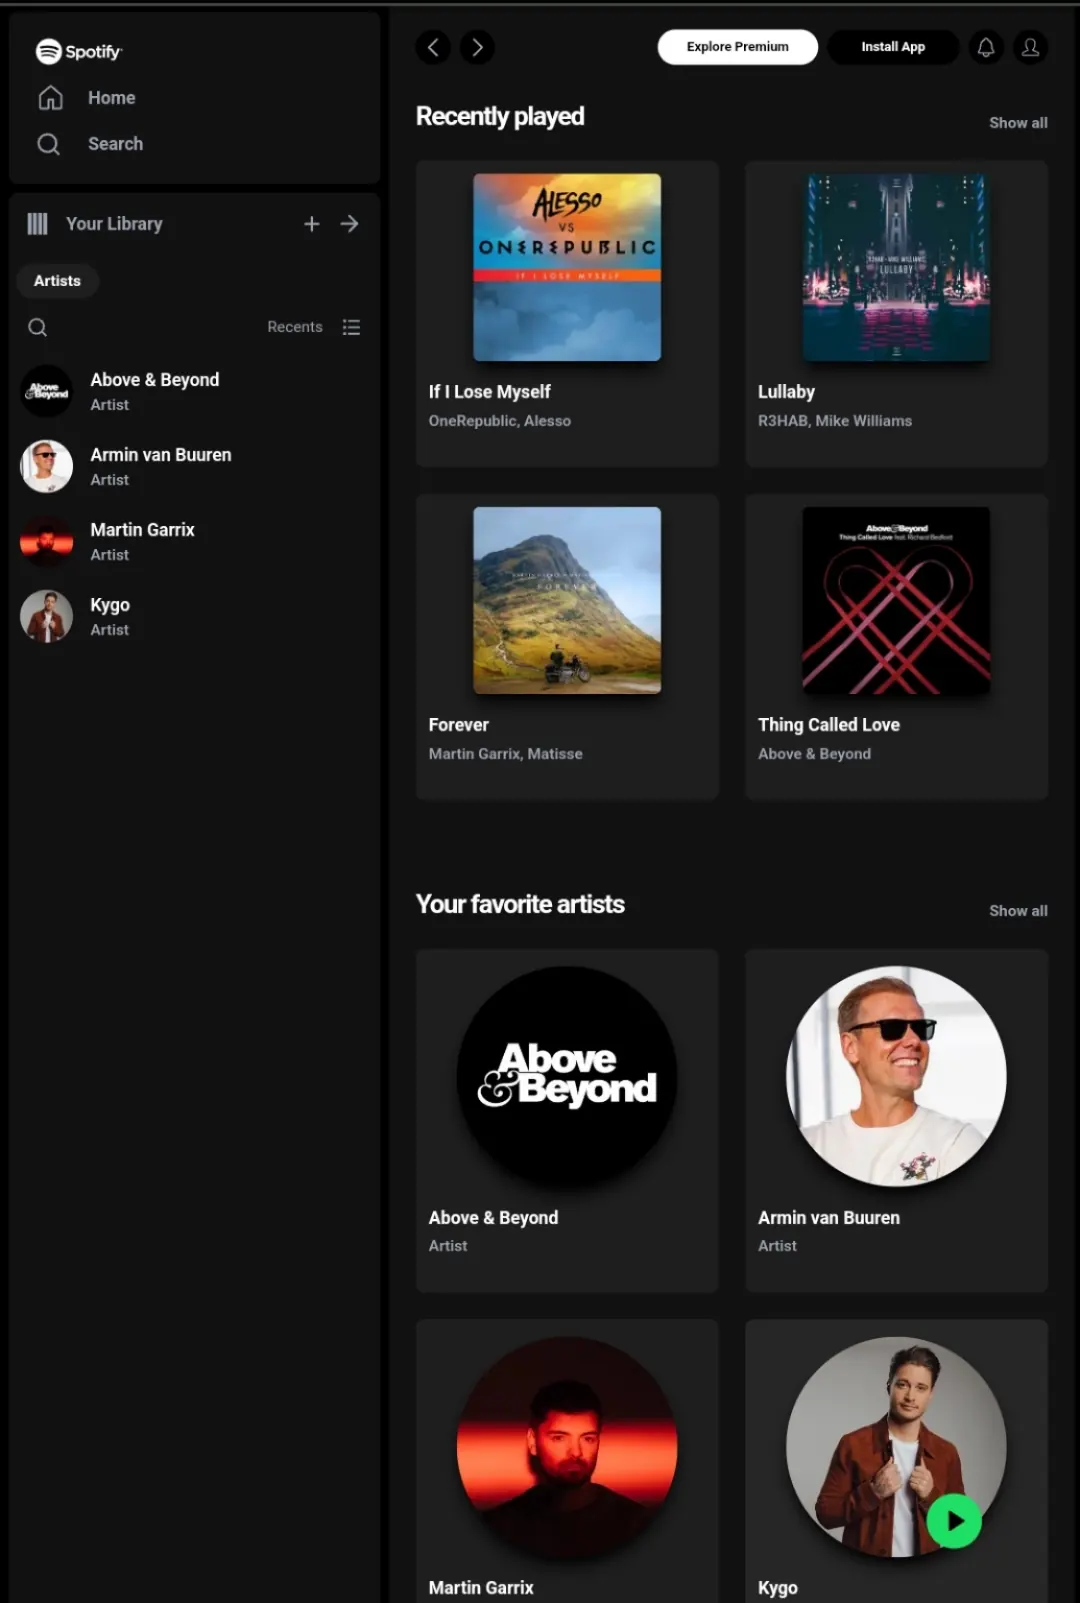
Task: Open If I Lose Myself album cover
Action: click(567, 267)
